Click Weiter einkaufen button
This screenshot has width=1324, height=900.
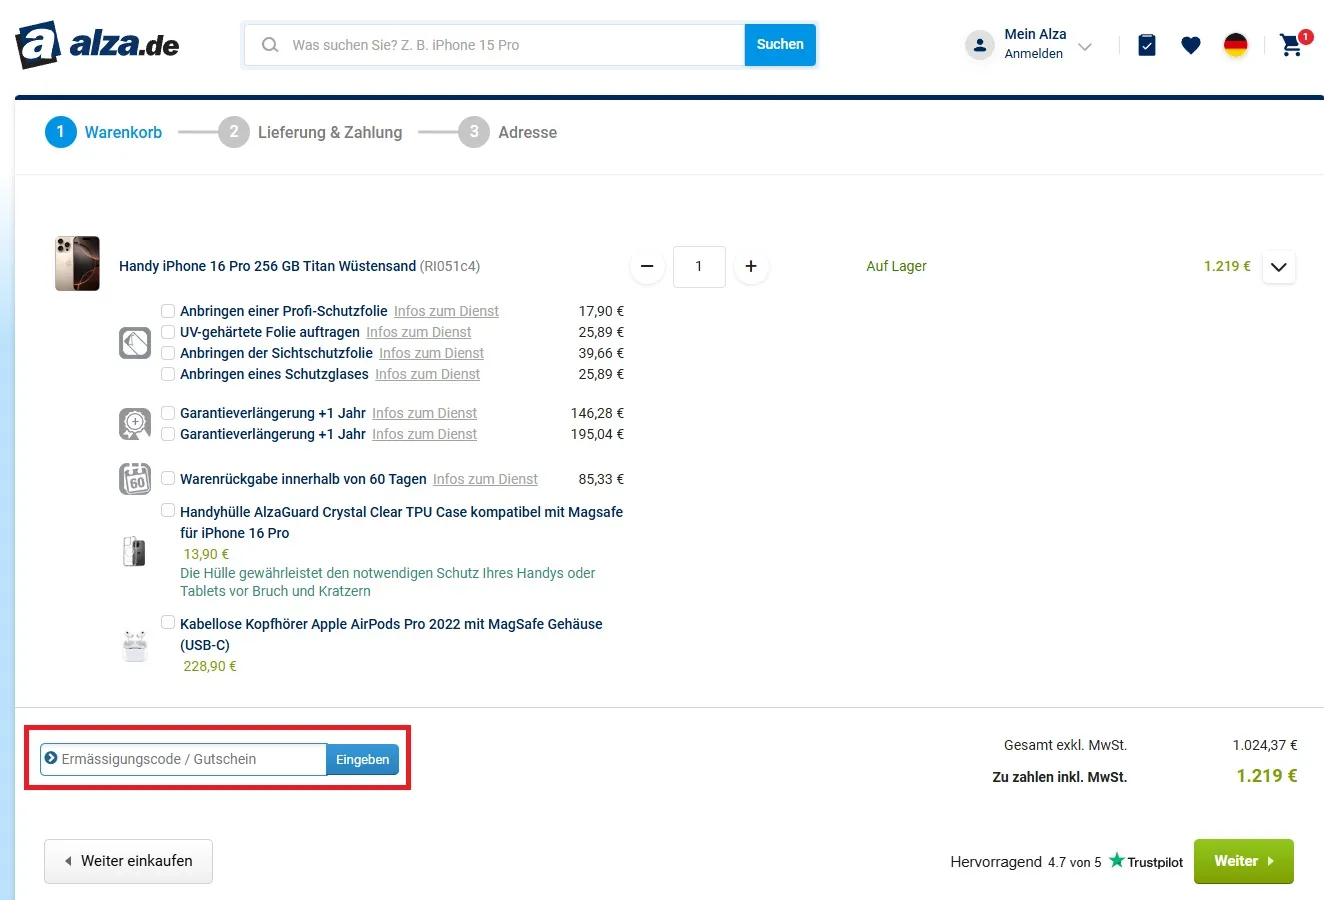click(128, 861)
